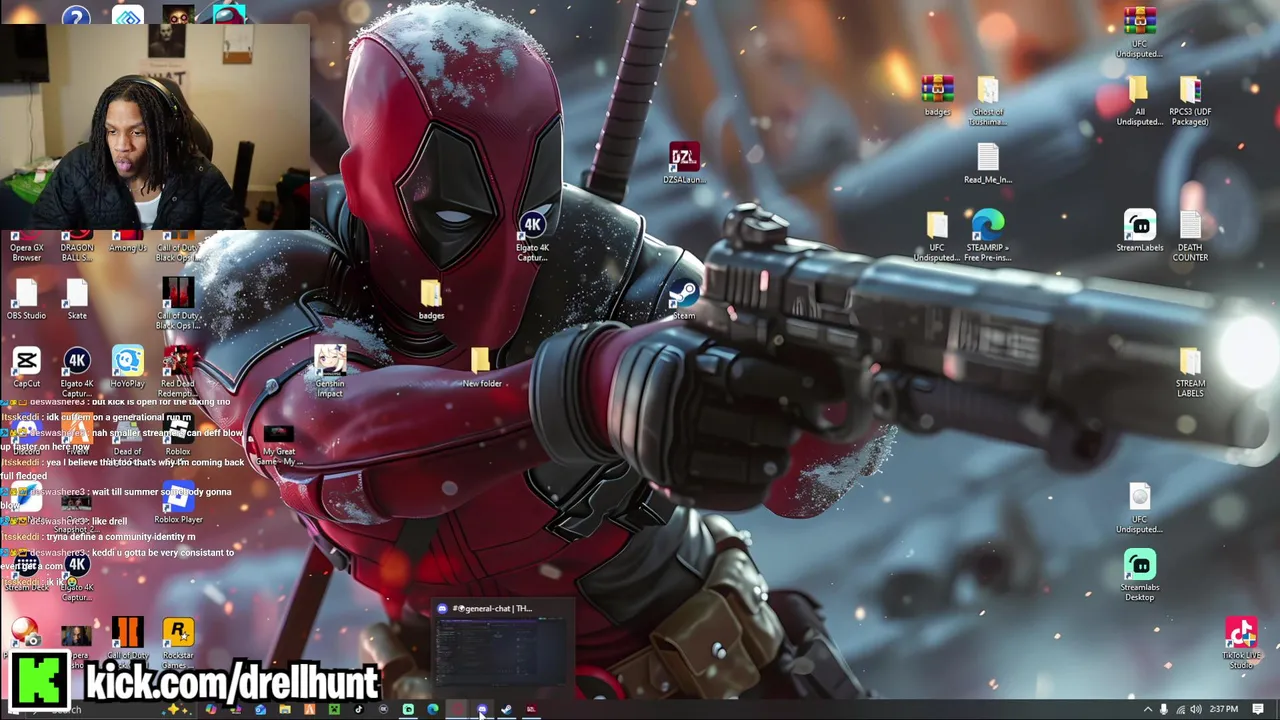Open Ghost of Tsushima folder
Screen dimensions: 1280x720
click(988, 100)
